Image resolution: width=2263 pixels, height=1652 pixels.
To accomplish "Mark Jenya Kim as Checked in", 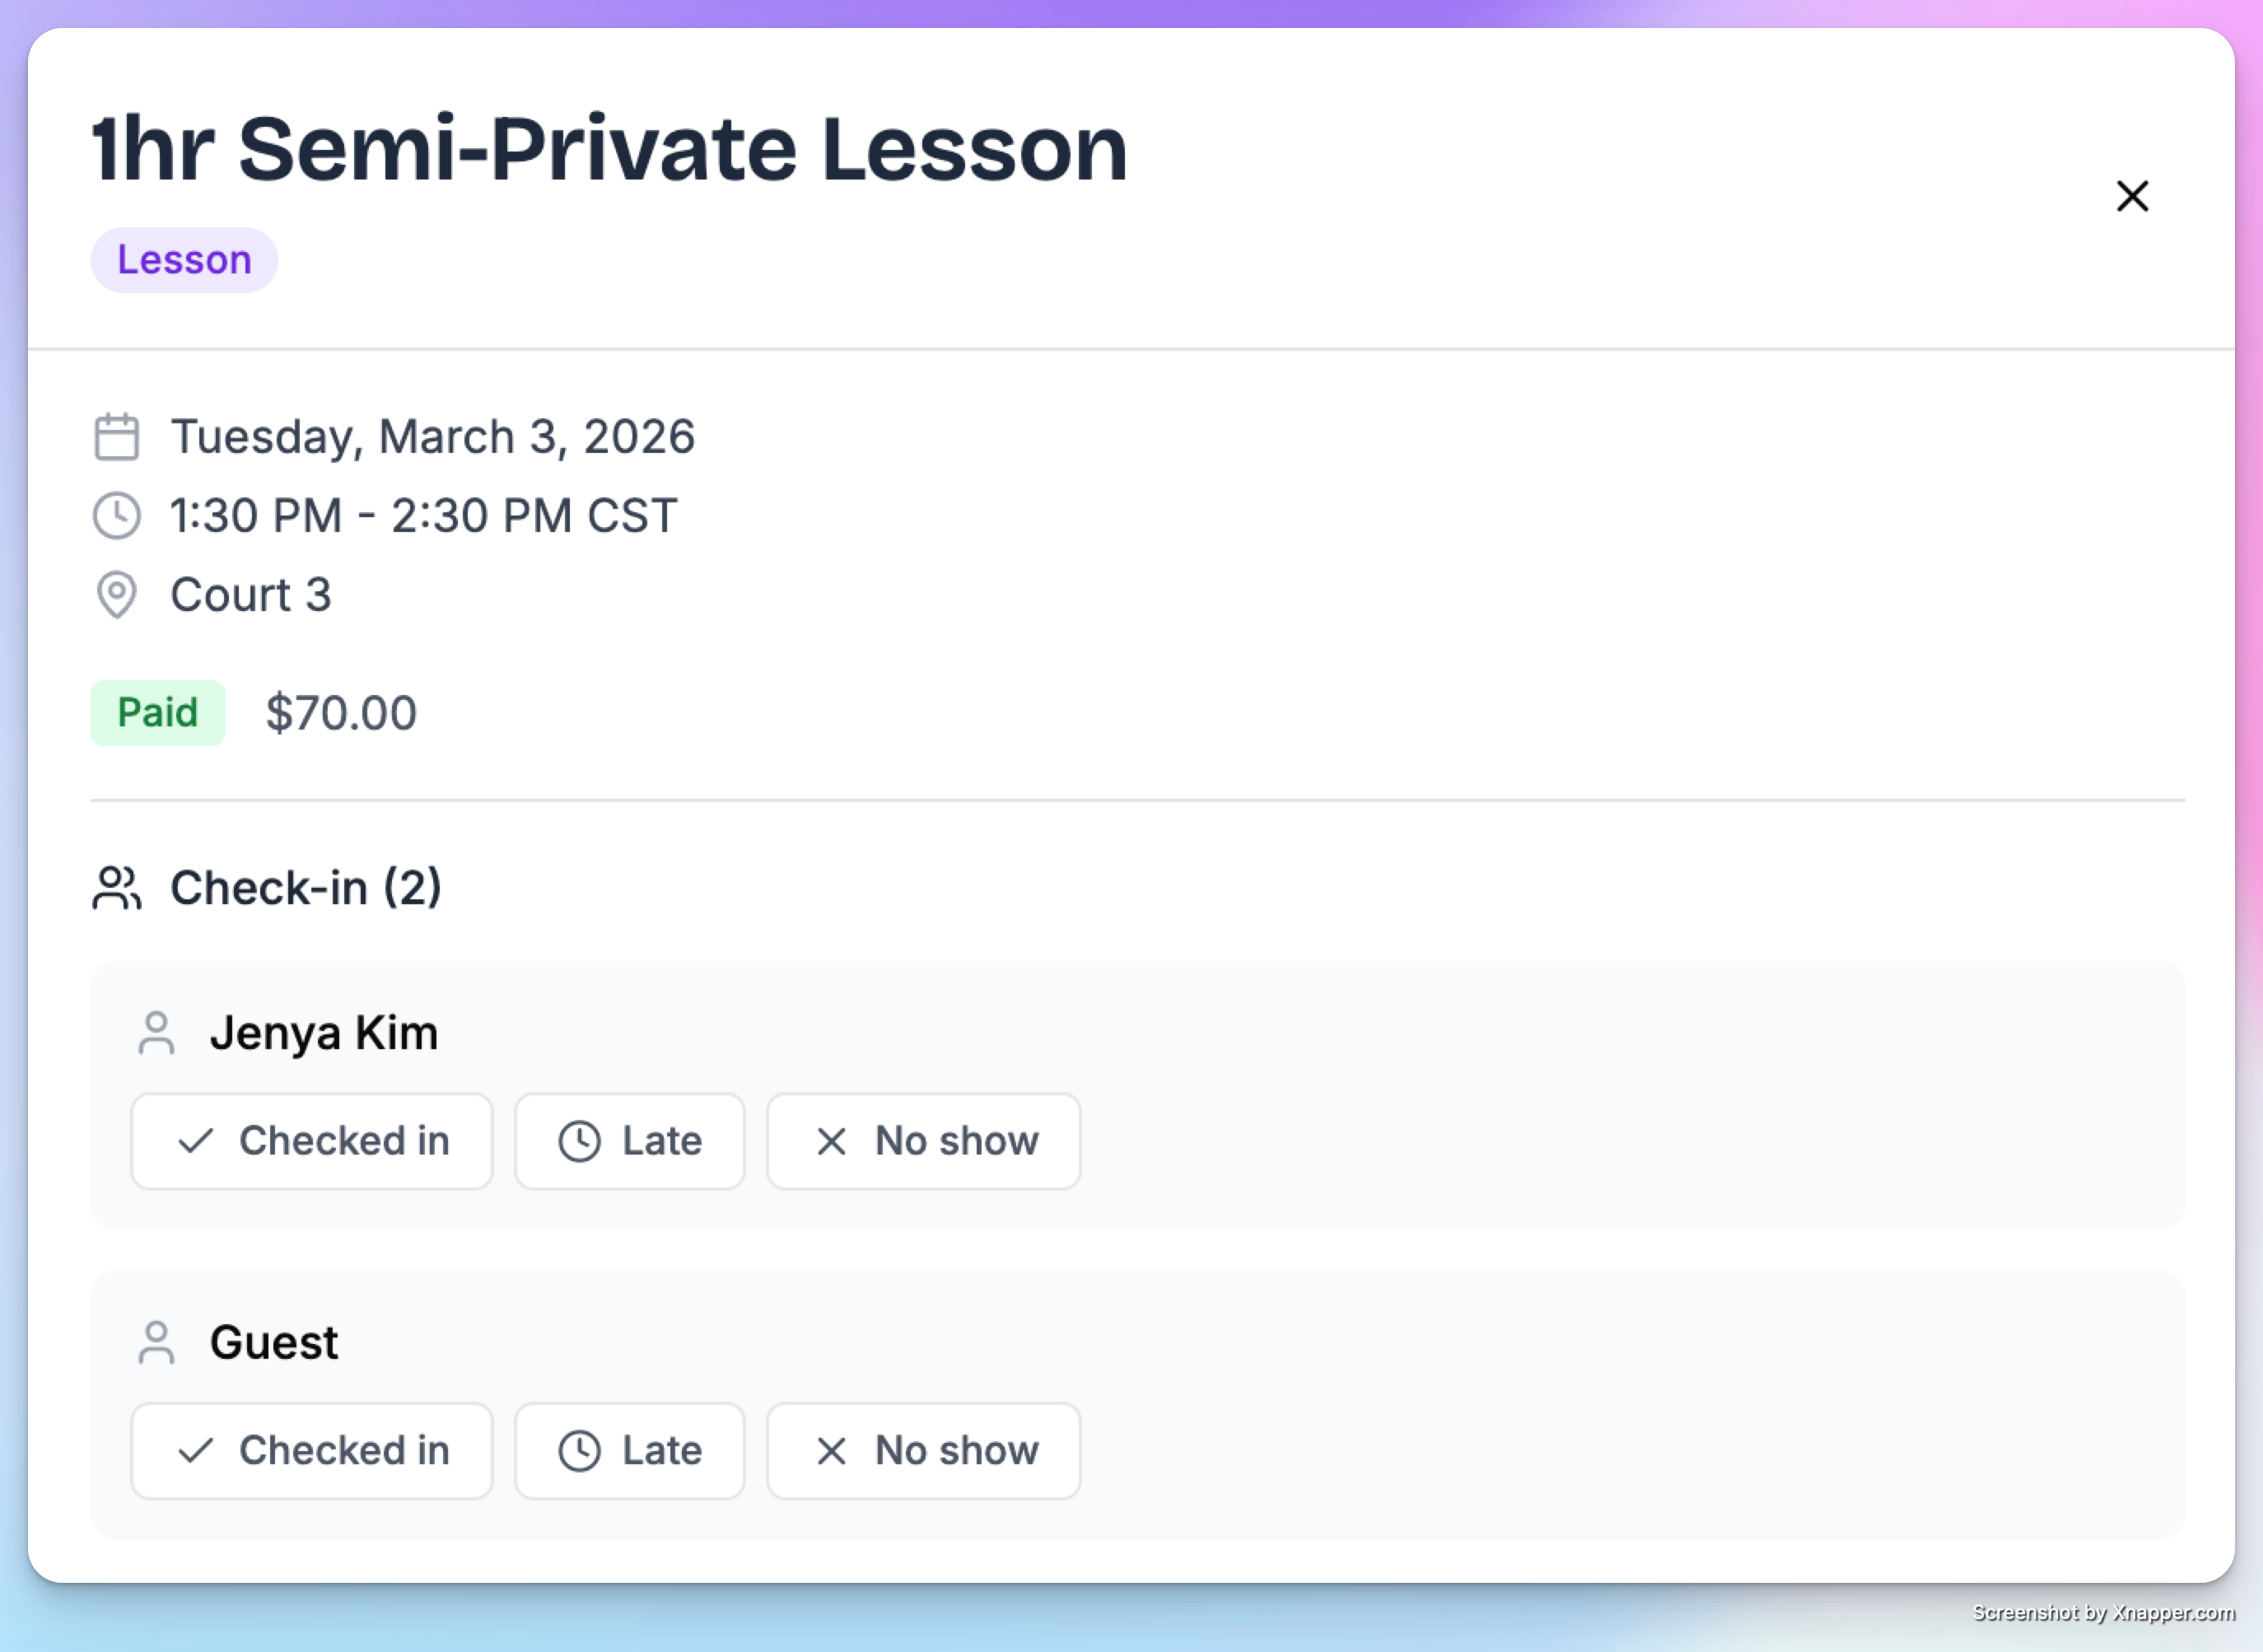I will (312, 1141).
